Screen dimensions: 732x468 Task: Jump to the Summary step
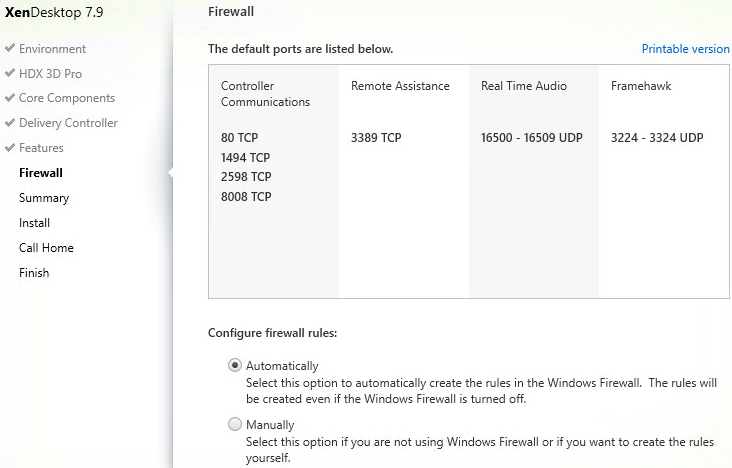(x=44, y=198)
